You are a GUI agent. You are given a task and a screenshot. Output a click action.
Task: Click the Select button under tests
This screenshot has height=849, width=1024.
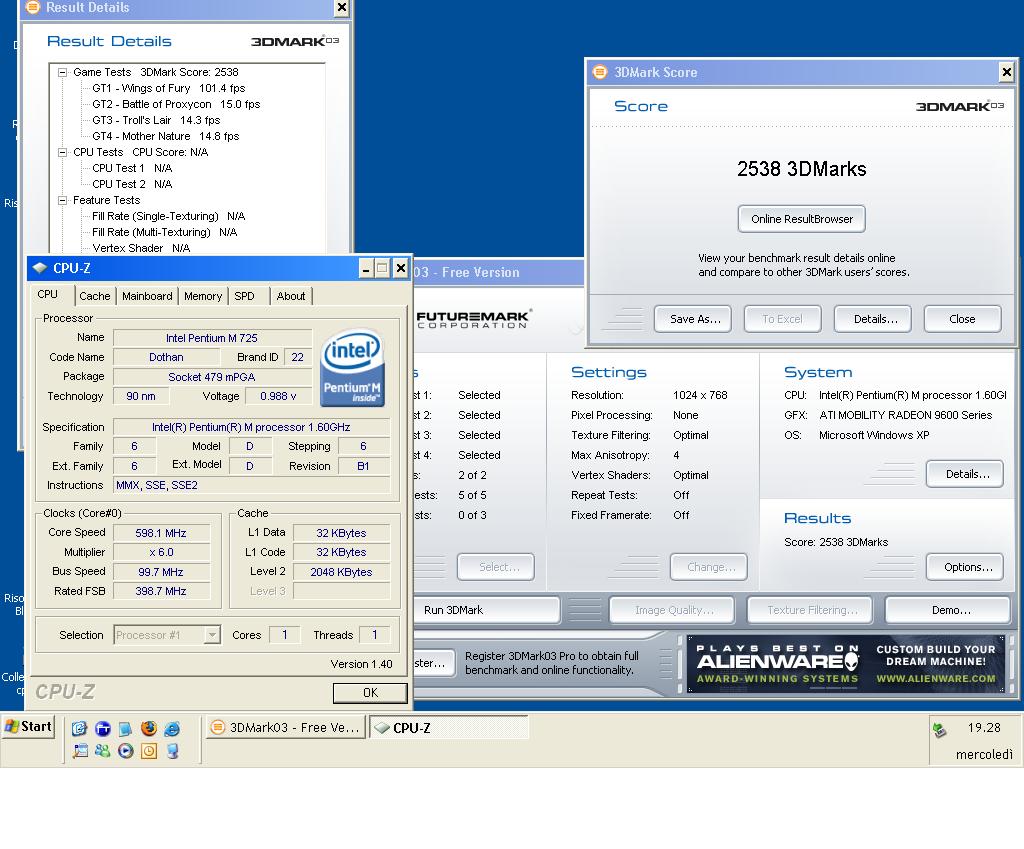(496, 567)
